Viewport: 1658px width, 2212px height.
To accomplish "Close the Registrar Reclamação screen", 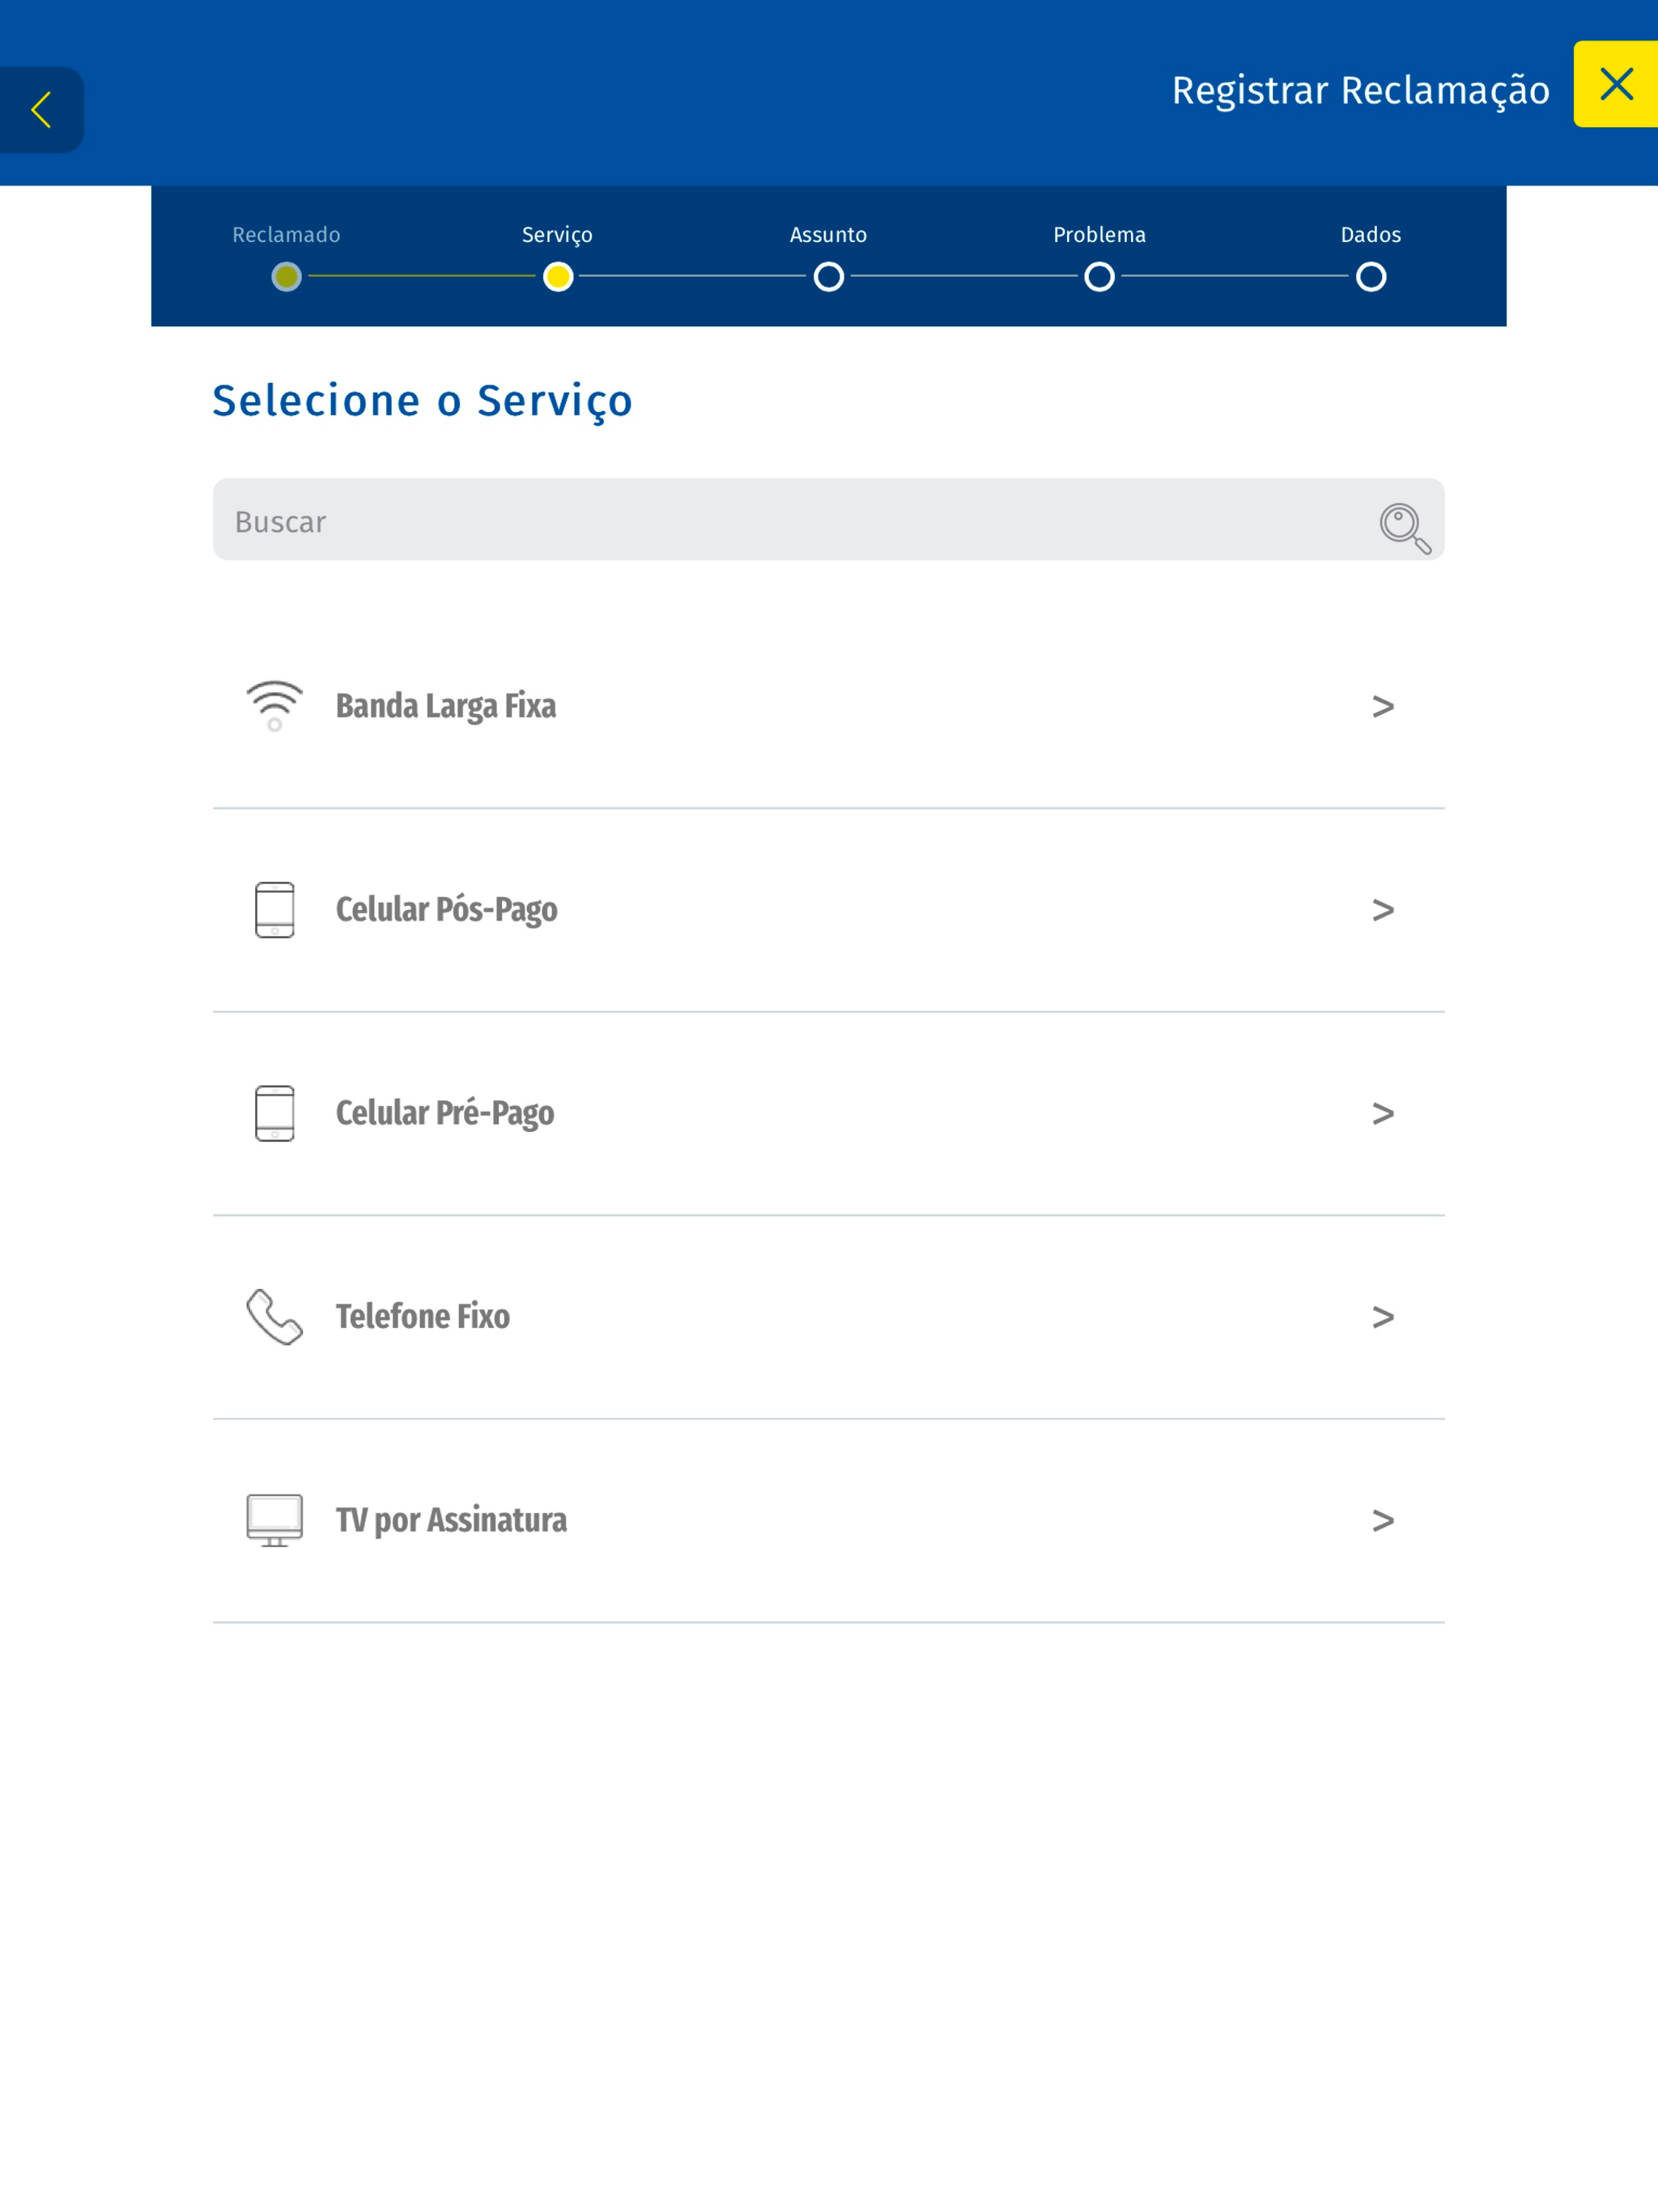I will (1615, 84).
